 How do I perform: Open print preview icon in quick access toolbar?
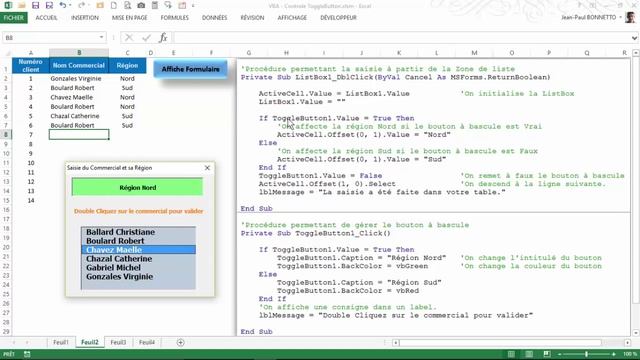[127, 5]
